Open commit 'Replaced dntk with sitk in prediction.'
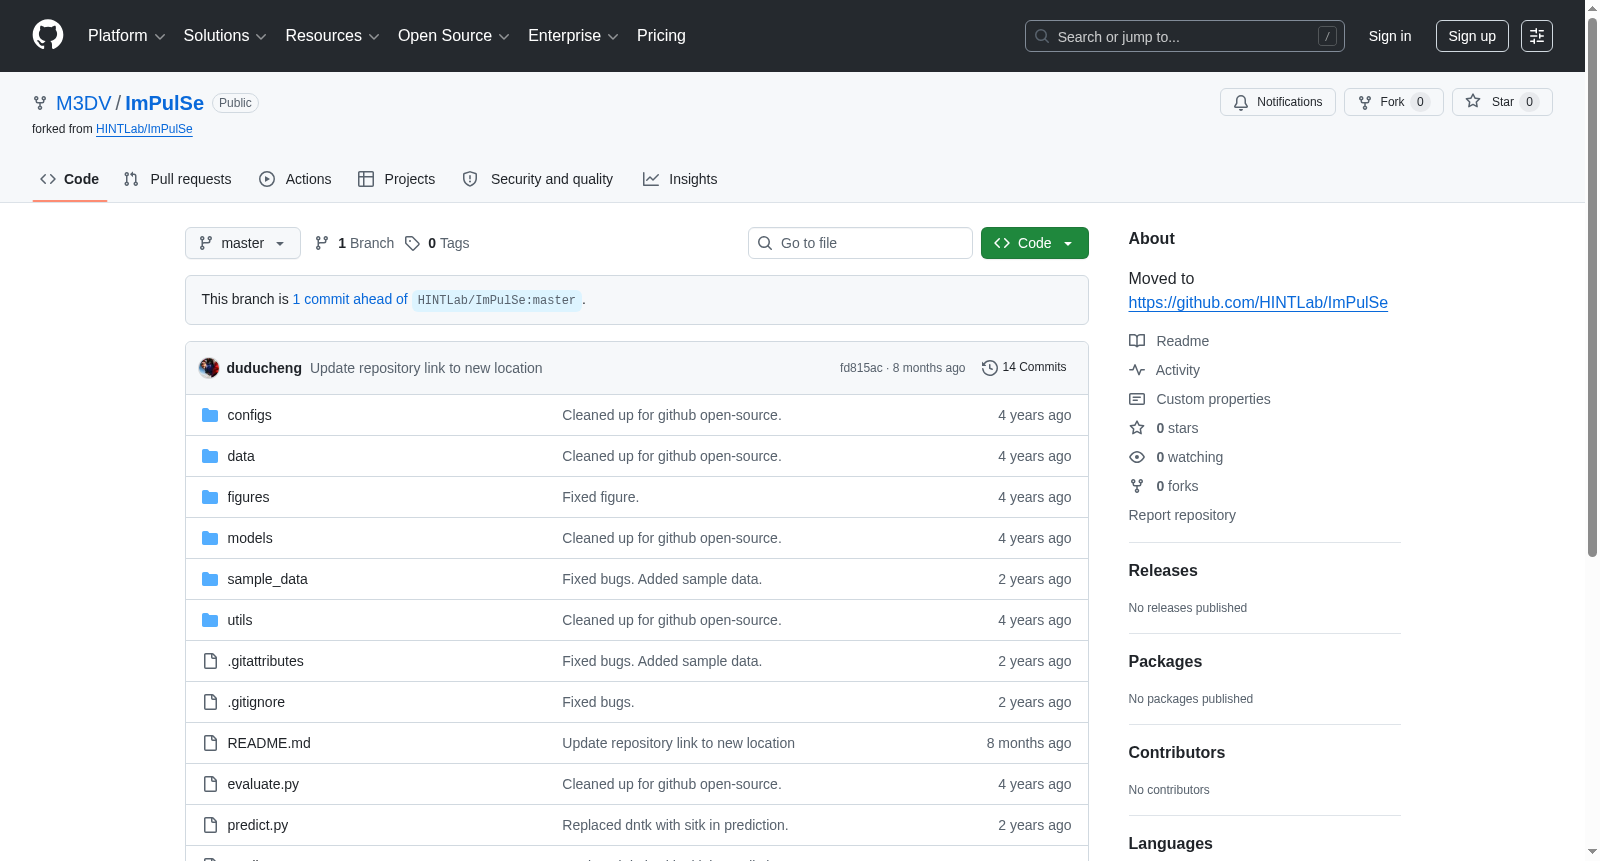 tap(675, 825)
